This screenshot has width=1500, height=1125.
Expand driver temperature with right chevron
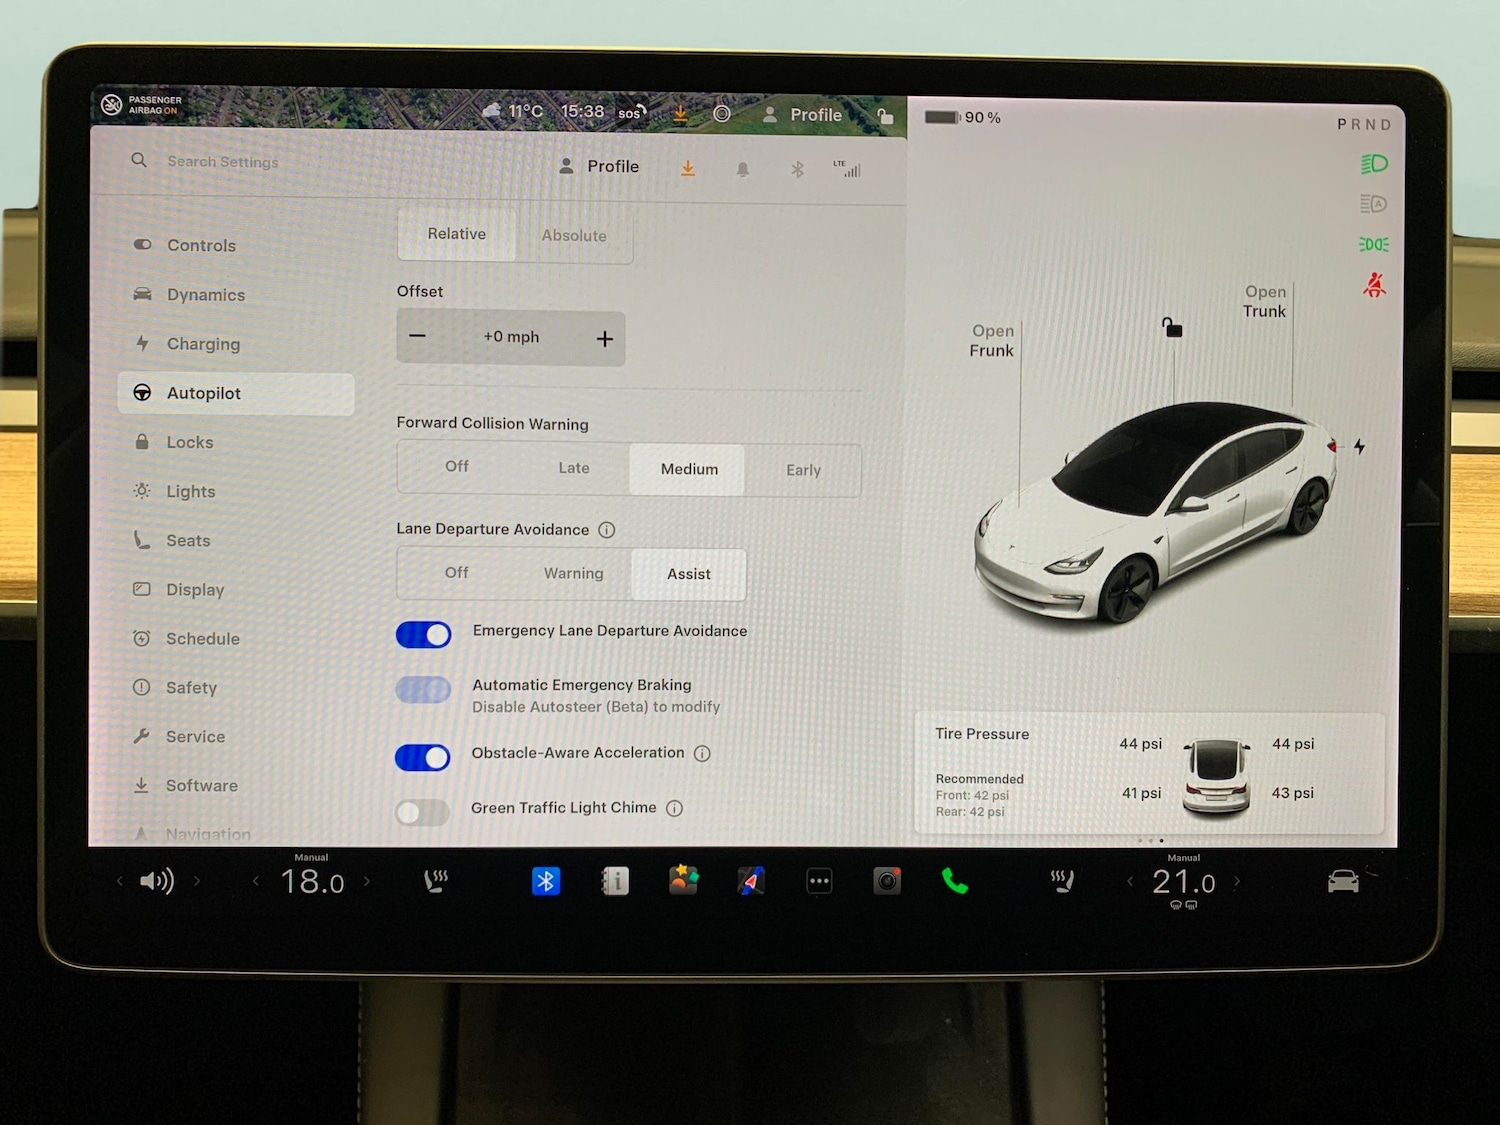click(x=367, y=881)
